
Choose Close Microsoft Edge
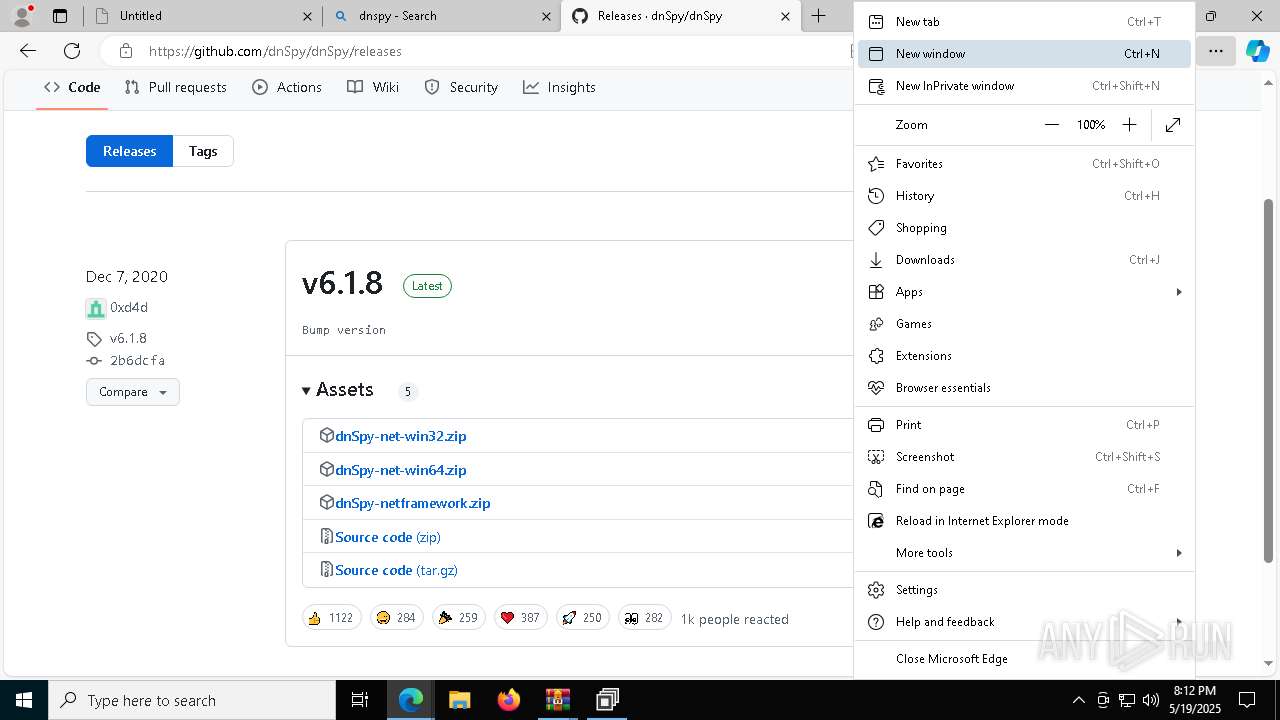(x=1024, y=659)
